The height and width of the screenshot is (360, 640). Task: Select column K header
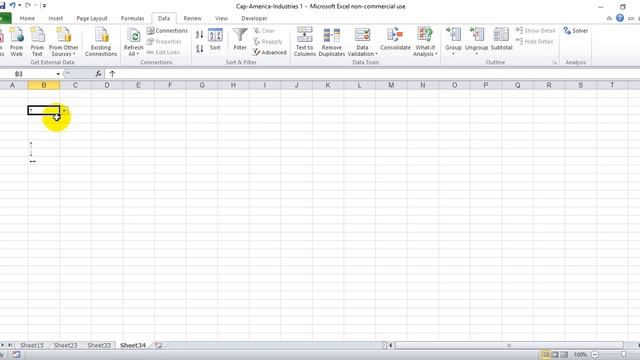pos(328,85)
